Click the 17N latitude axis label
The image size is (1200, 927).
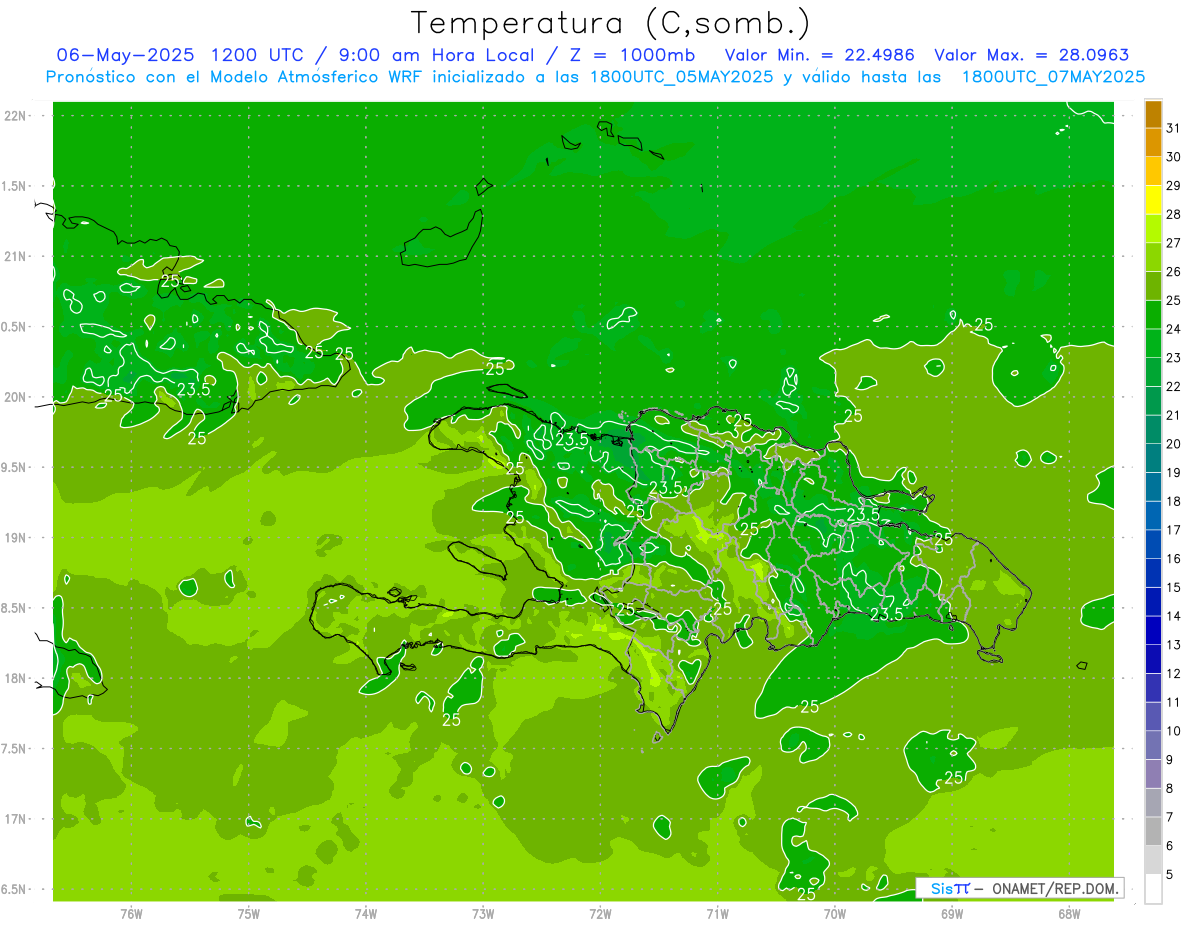[16, 819]
